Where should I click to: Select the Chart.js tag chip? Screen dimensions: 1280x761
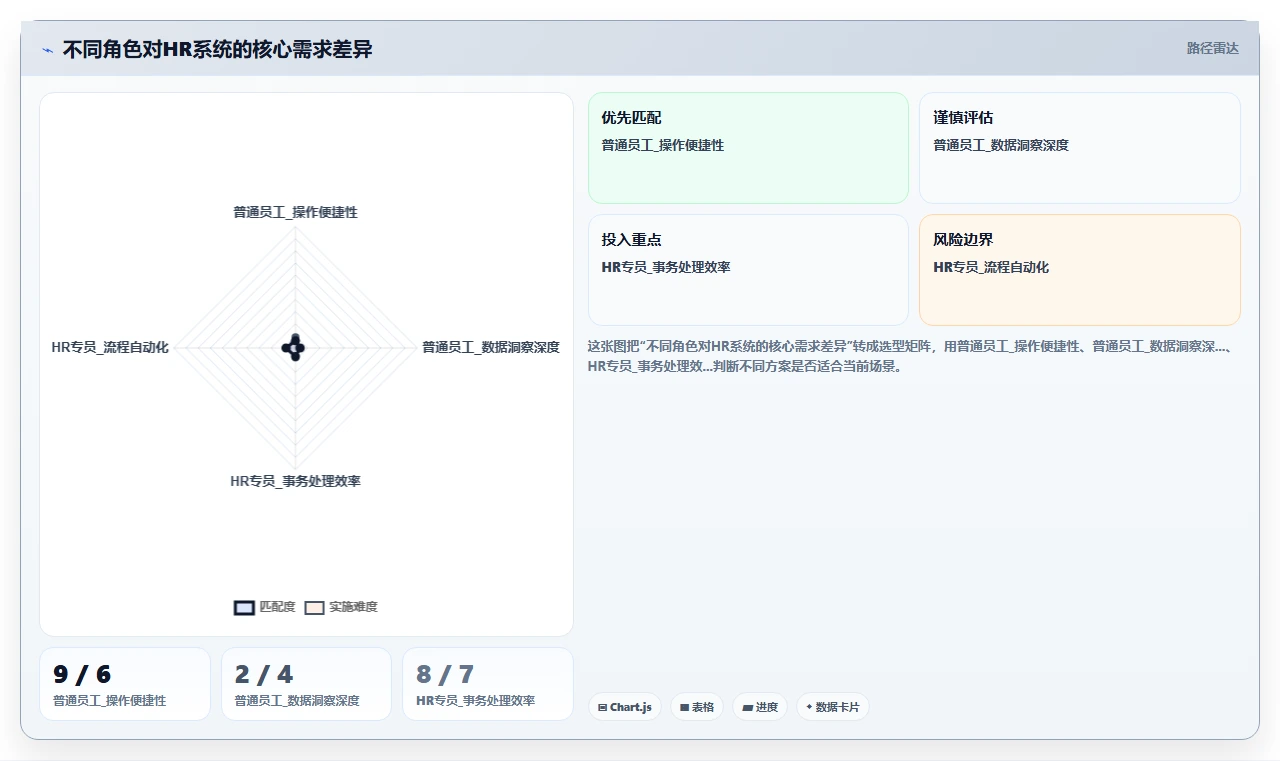[x=625, y=707]
